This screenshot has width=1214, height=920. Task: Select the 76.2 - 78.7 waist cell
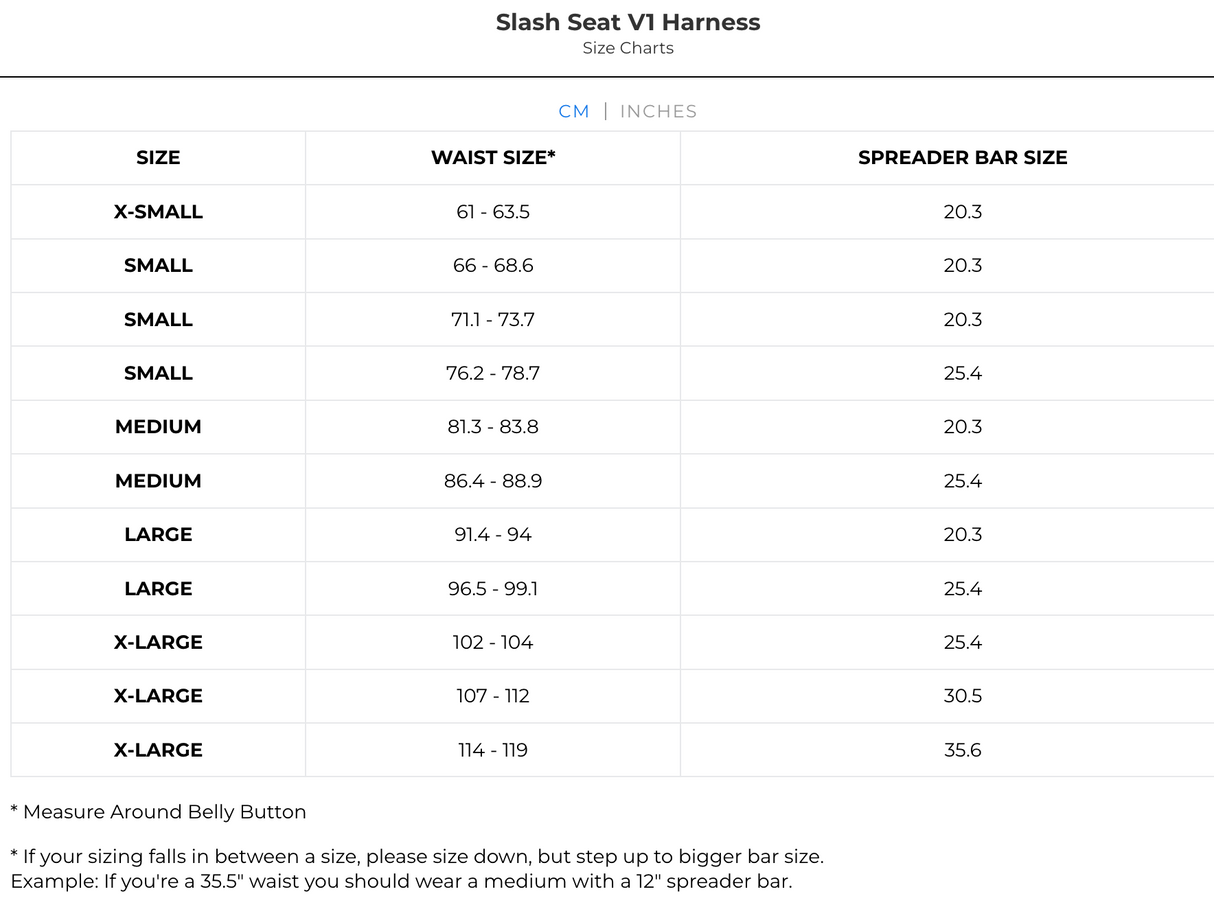(x=493, y=373)
